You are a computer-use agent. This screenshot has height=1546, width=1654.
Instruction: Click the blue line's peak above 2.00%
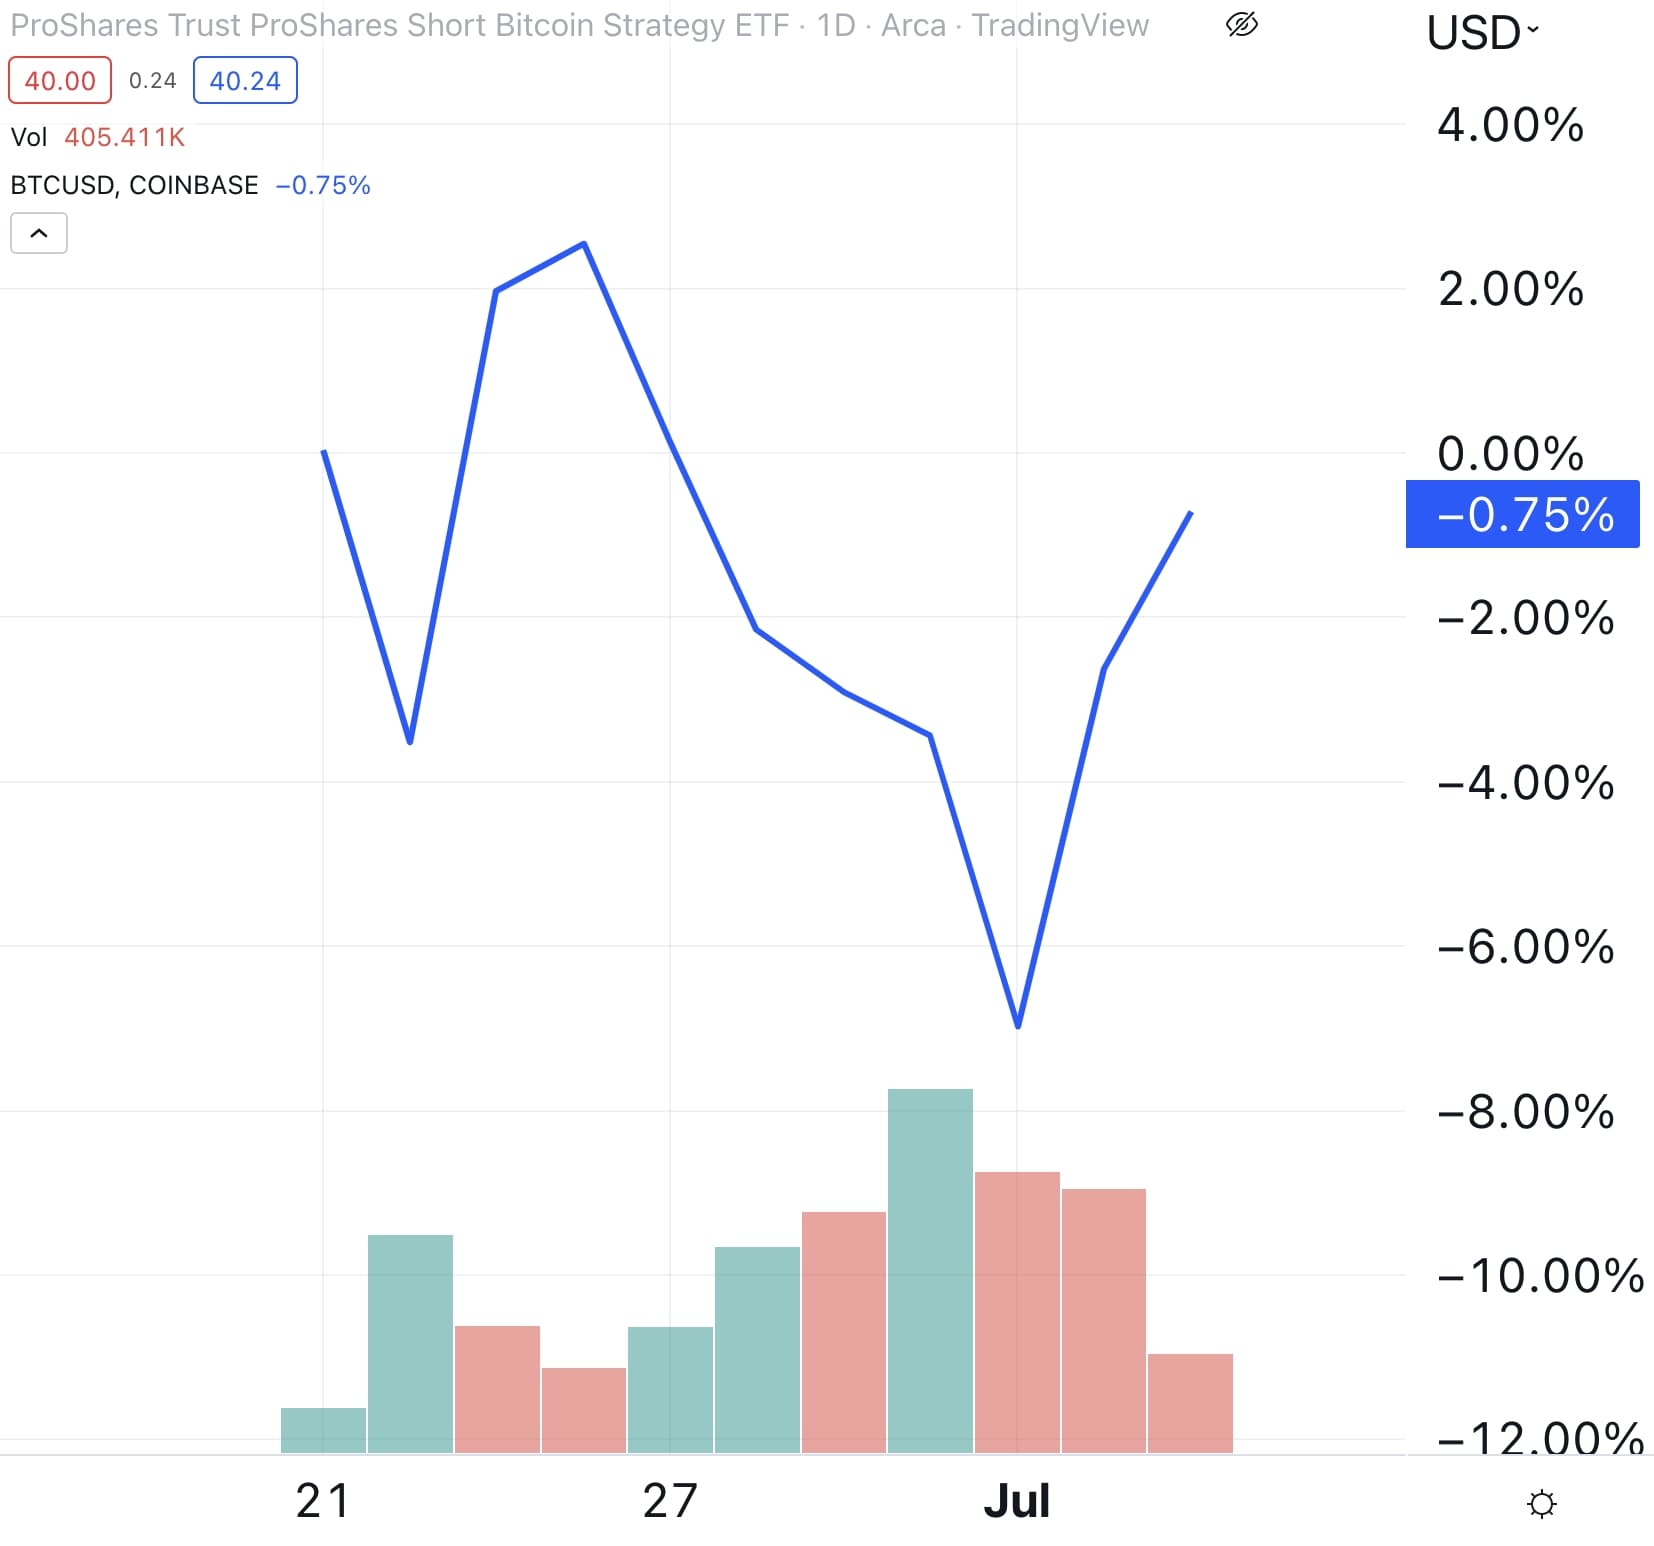(584, 243)
